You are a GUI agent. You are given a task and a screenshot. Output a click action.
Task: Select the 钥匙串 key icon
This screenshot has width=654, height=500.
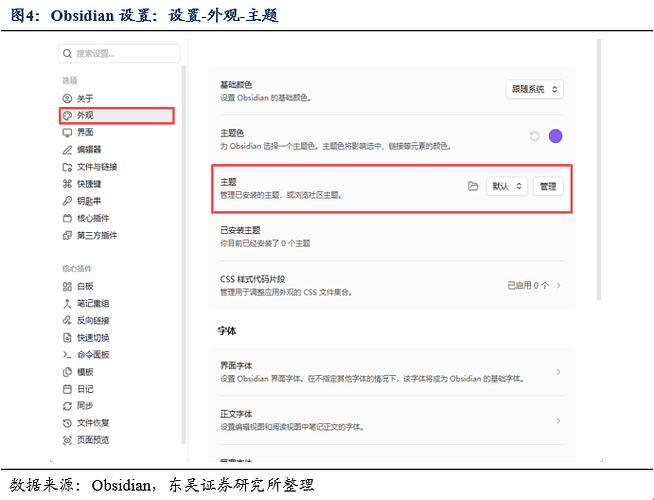tap(67, 201)
